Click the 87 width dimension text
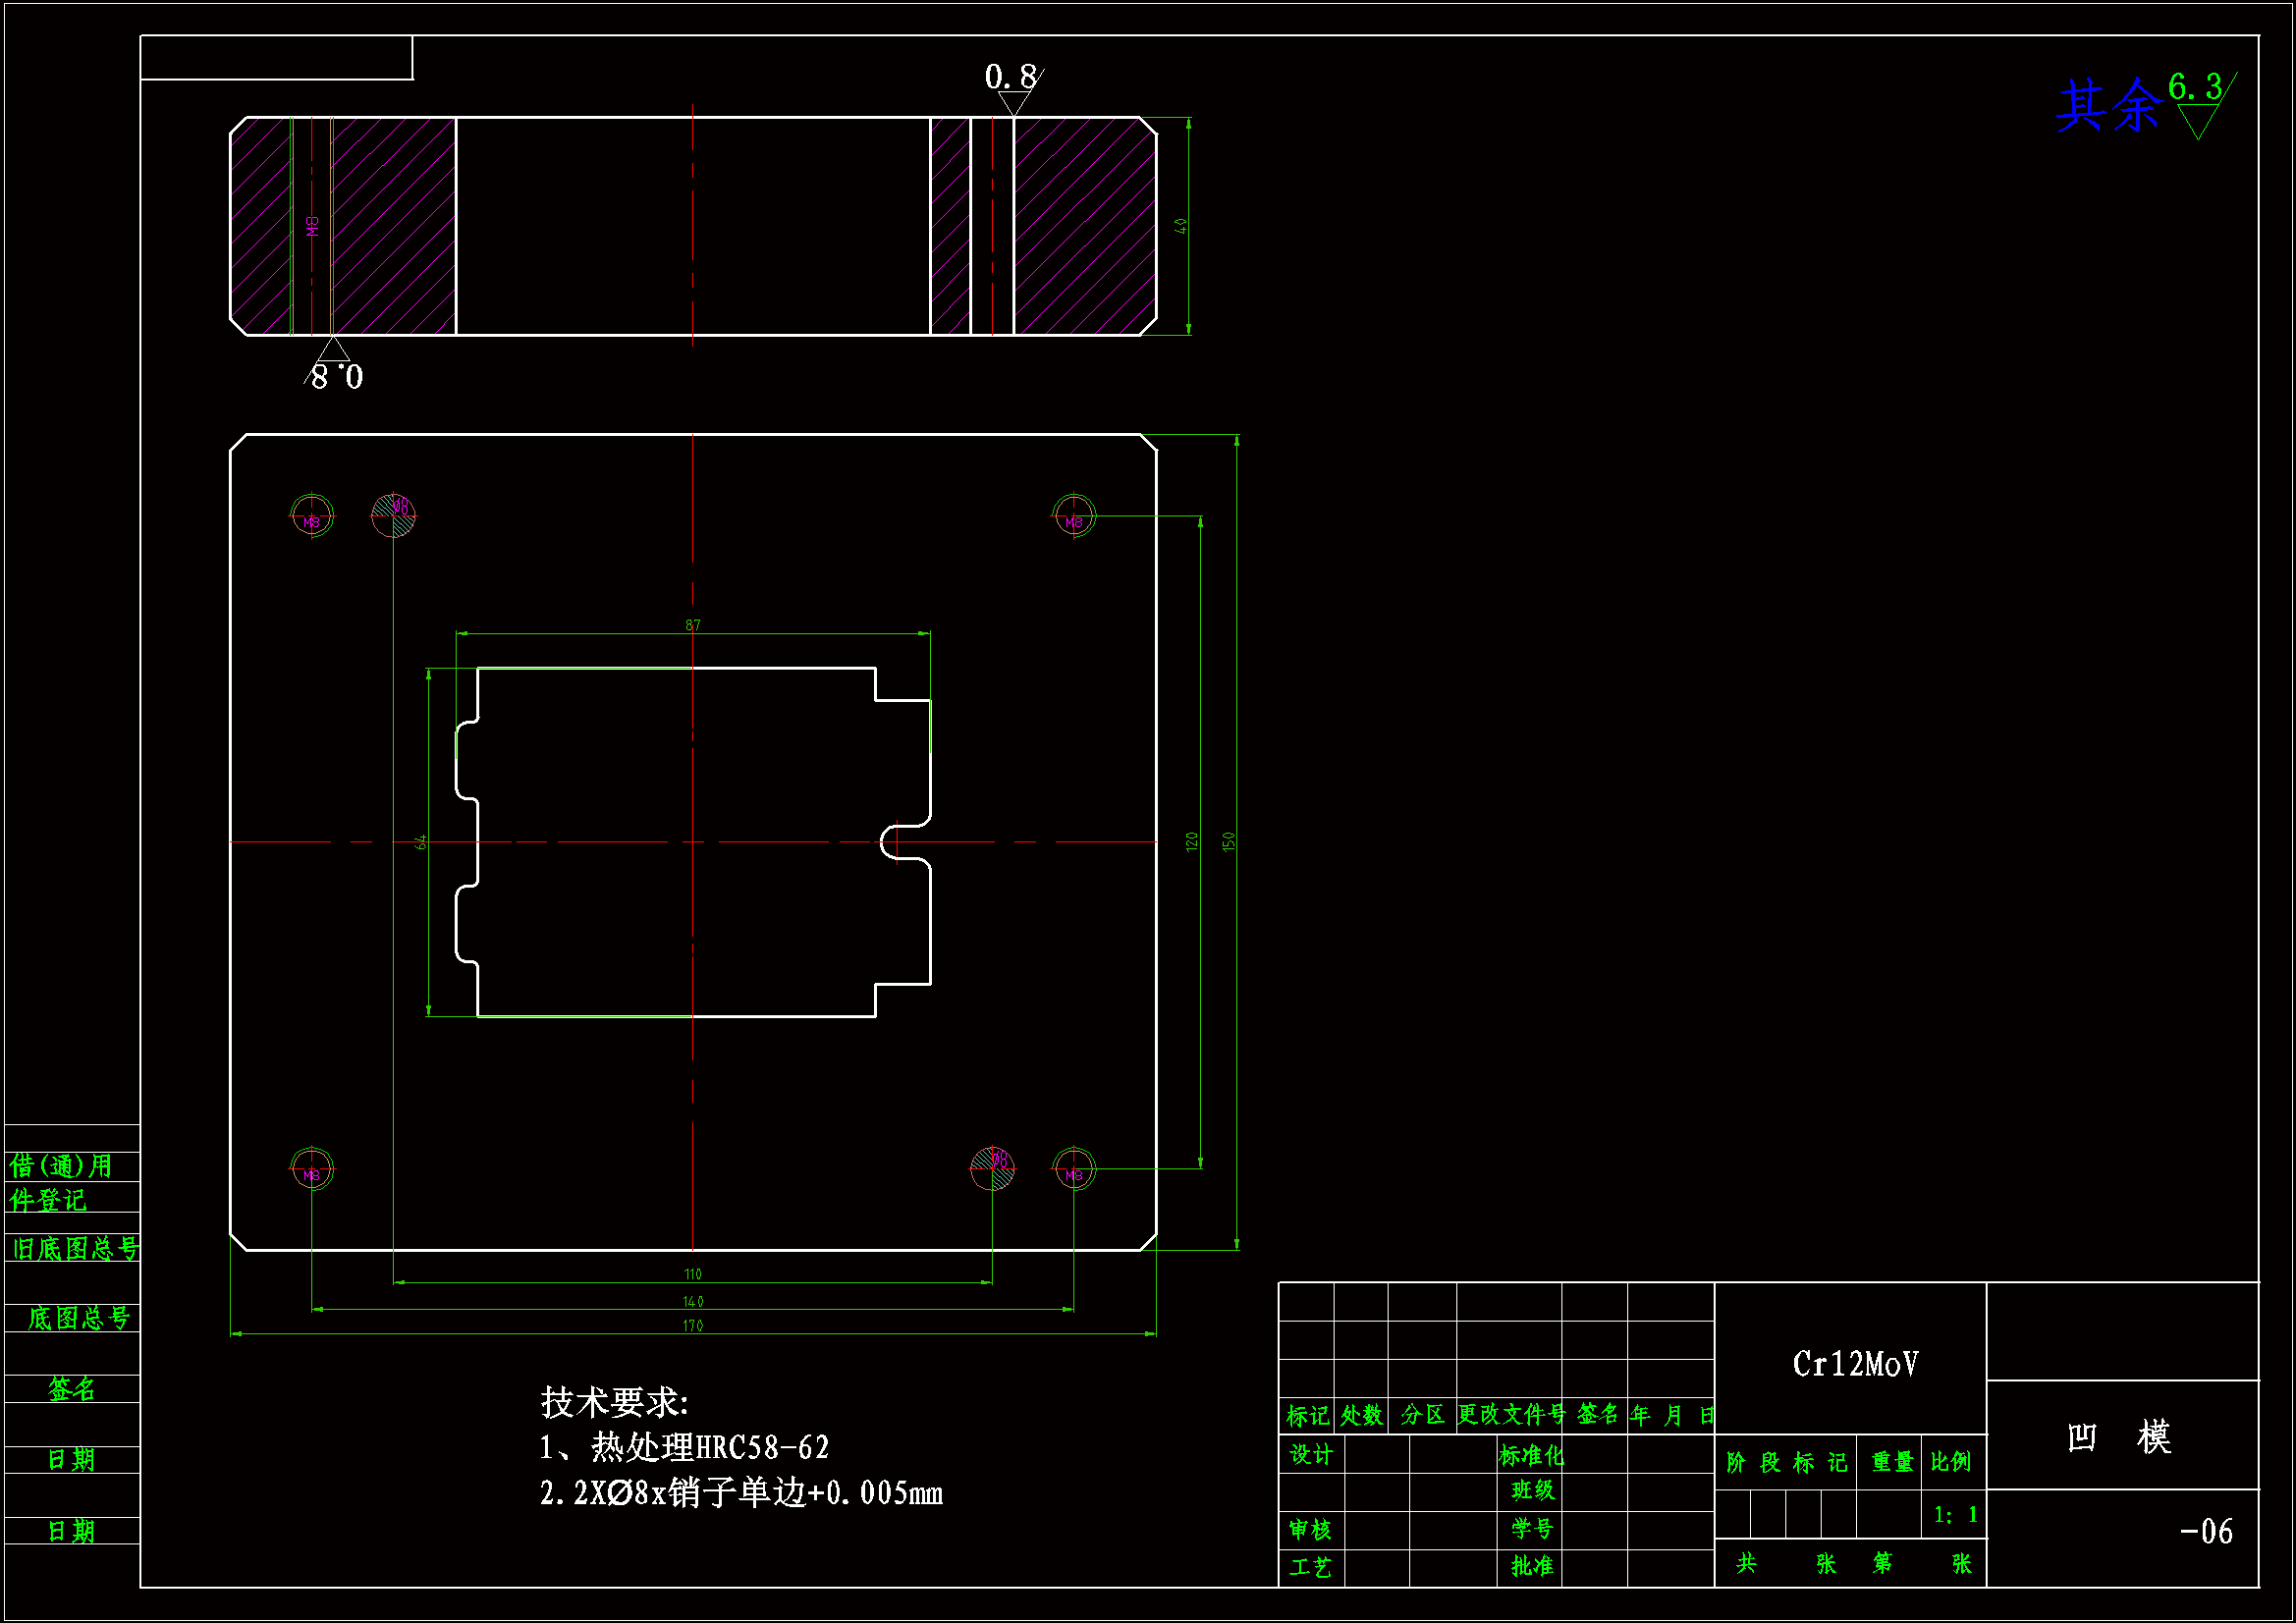This screenshot has width=2296, height=1623. (693, 625)
